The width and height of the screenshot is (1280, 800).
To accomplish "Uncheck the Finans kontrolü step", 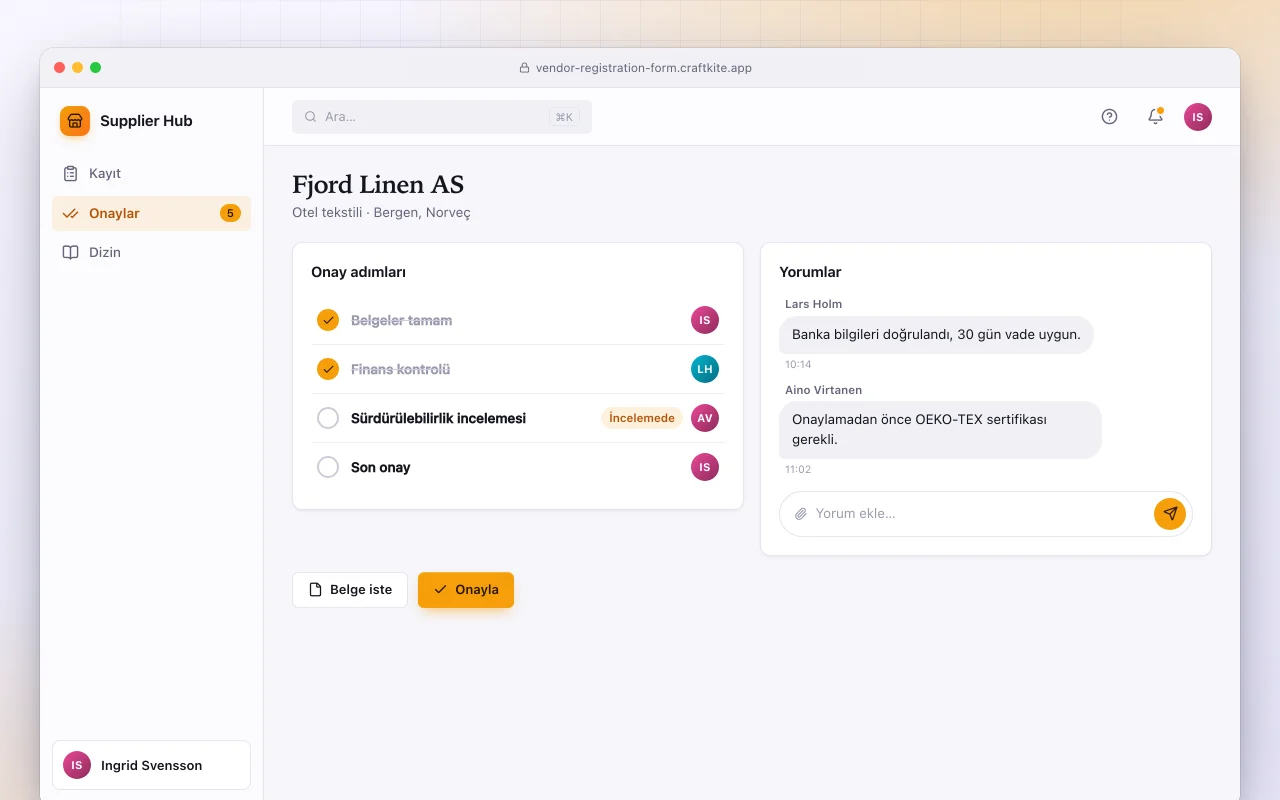I will point(328,369).
